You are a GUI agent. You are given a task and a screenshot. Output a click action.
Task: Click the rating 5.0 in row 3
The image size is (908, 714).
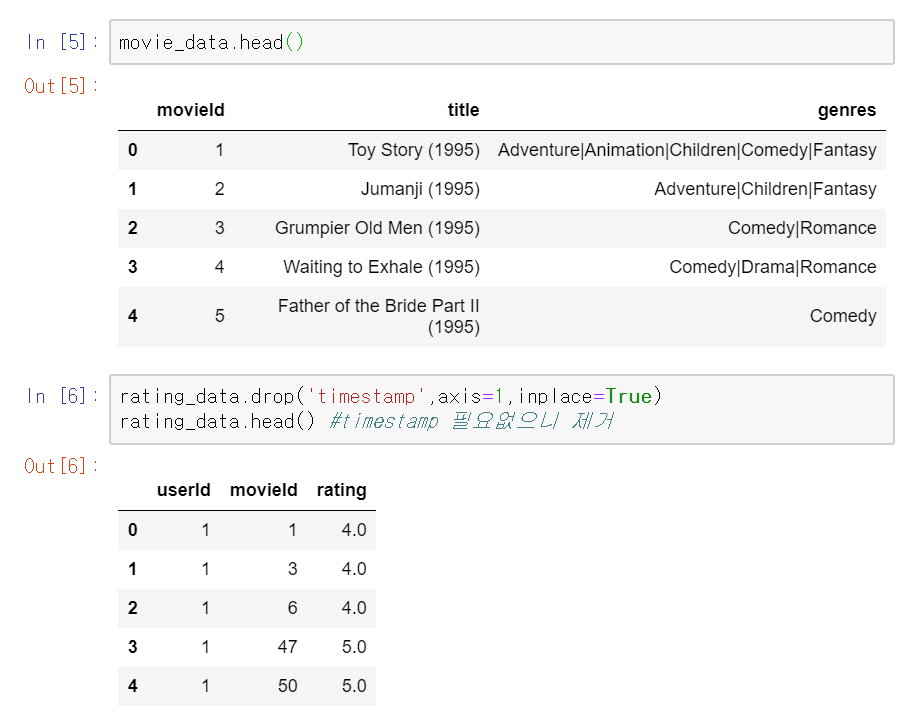tap(354, 647)
